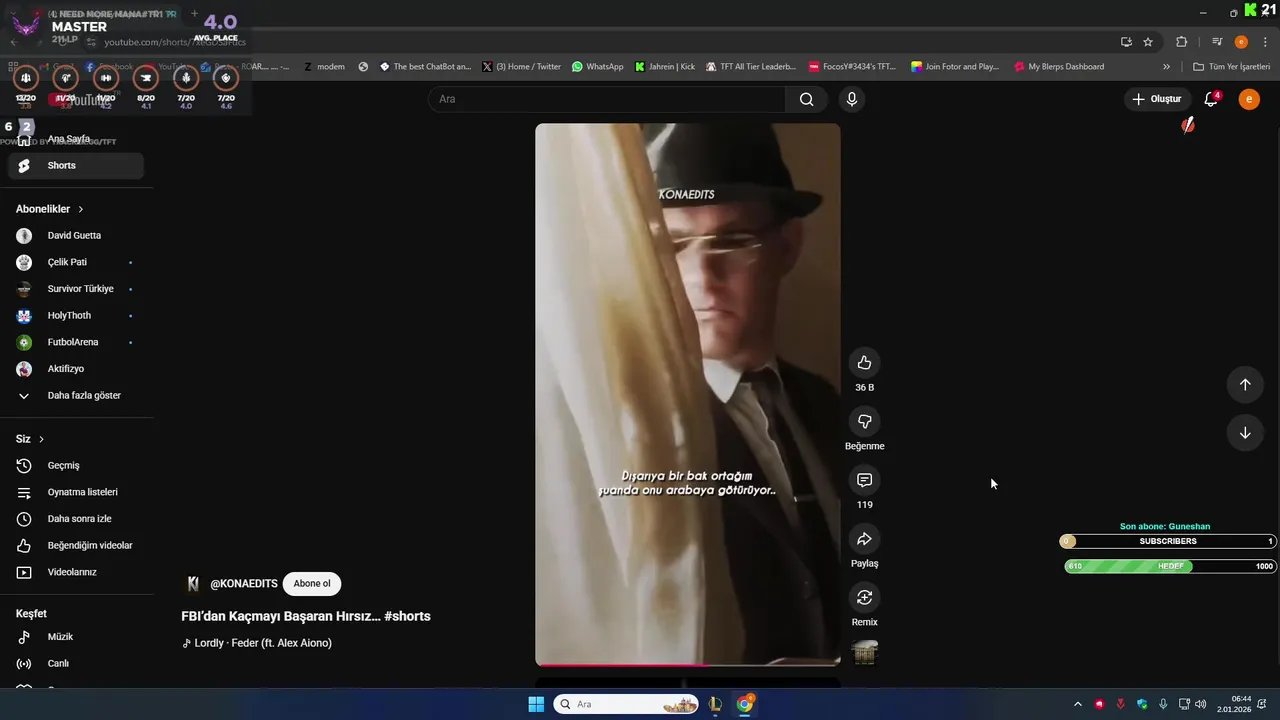Select Shorts in the sidebar

(76, 166)
